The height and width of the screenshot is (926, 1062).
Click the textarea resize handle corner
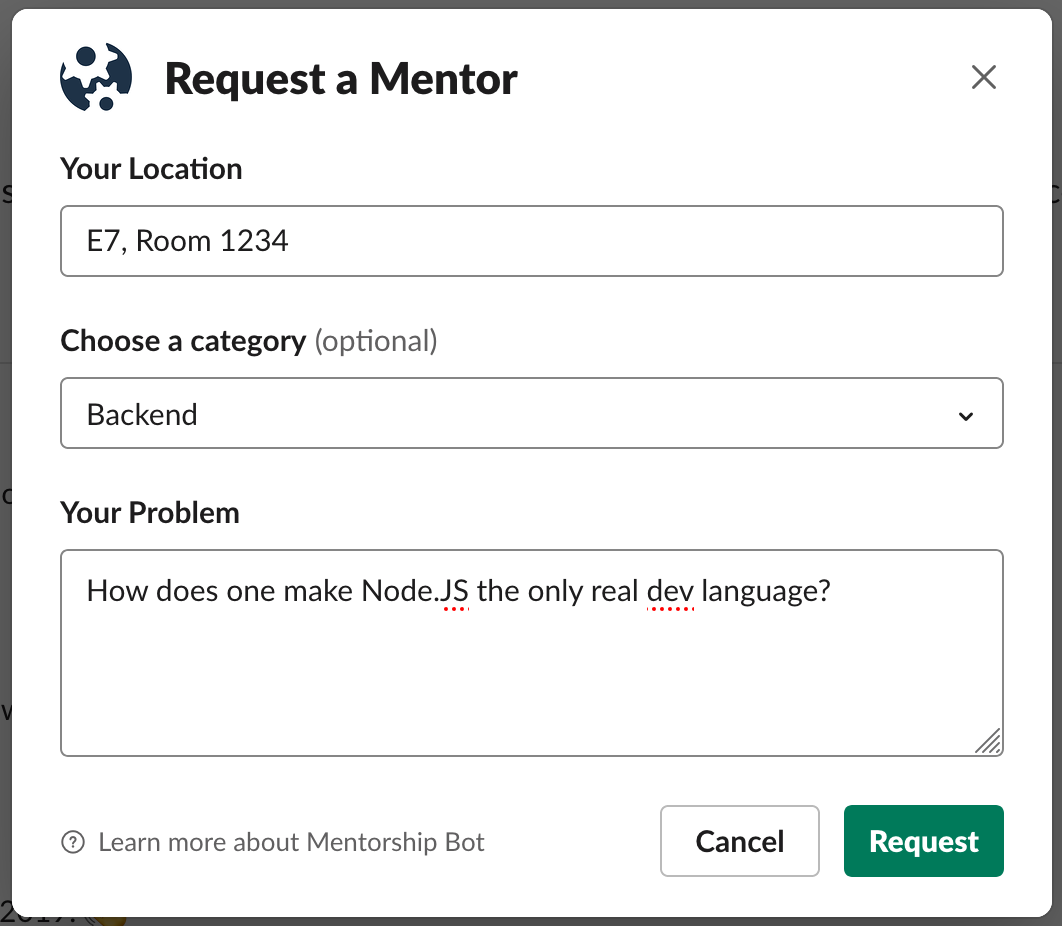tap(989, 742)
